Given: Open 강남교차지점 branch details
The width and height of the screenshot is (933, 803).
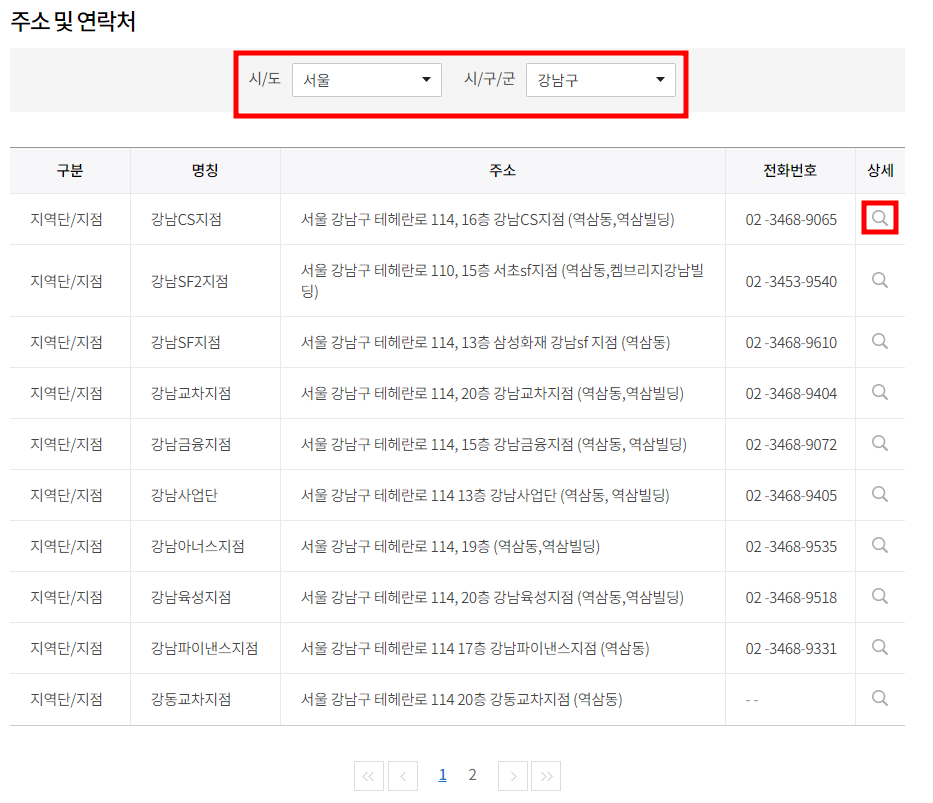Looking at the screenshot, I should click(x=879, y=392).
